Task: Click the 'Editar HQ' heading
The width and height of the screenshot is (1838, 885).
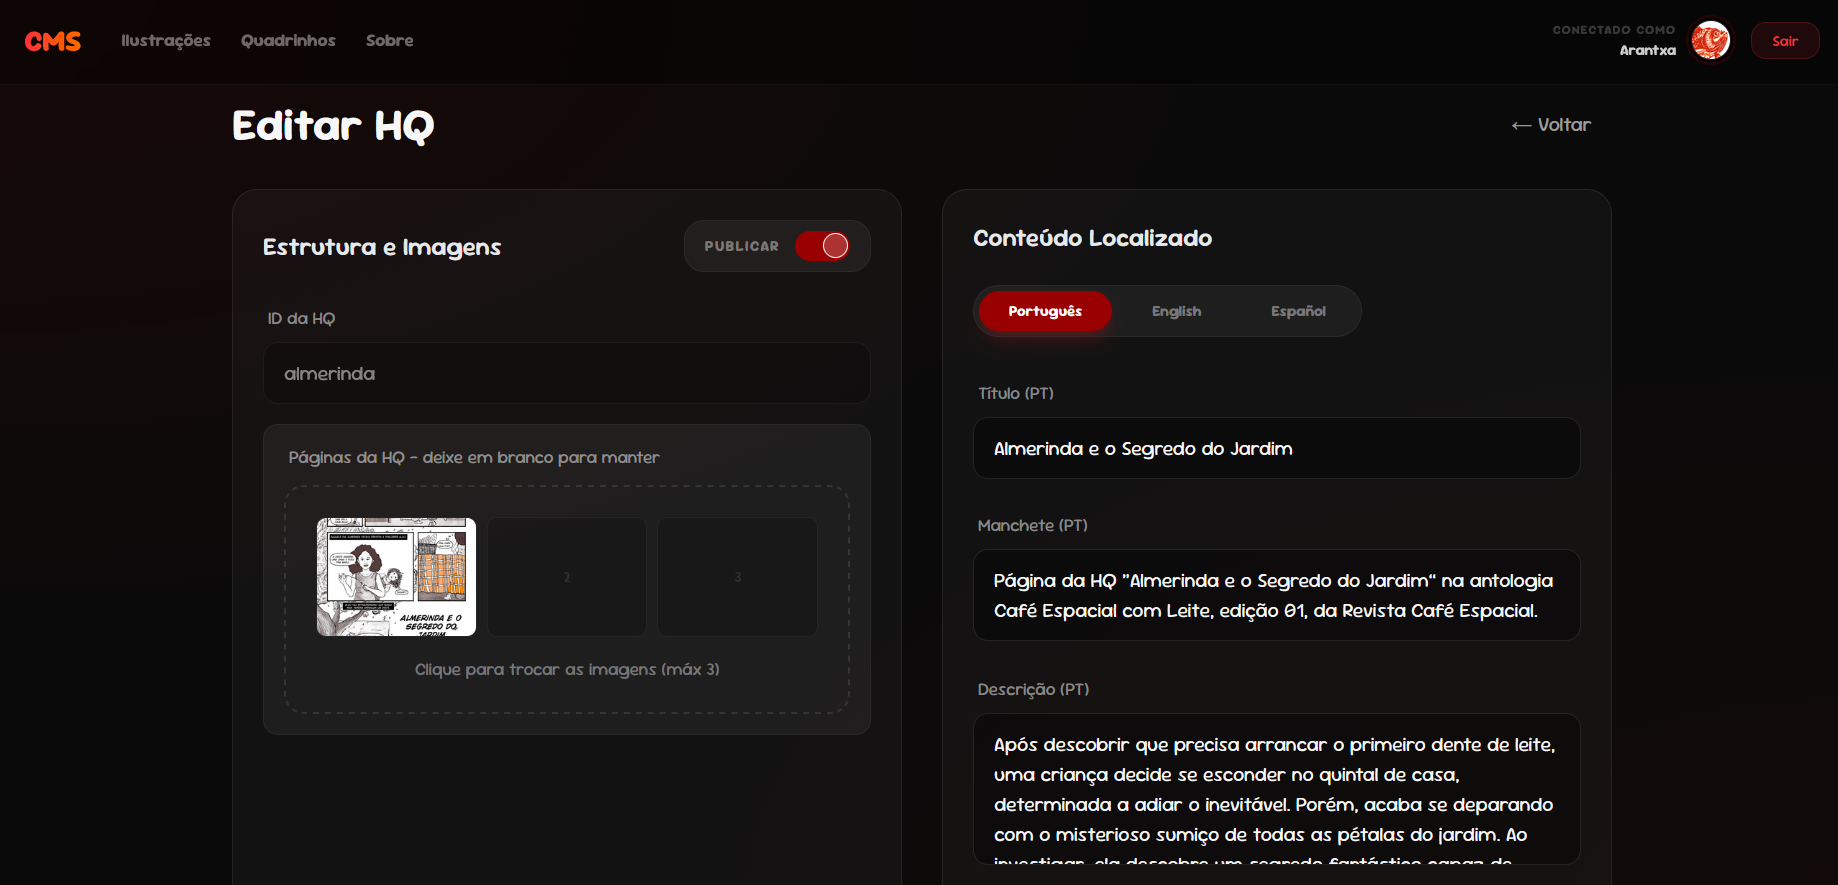Action: (333, 126)
